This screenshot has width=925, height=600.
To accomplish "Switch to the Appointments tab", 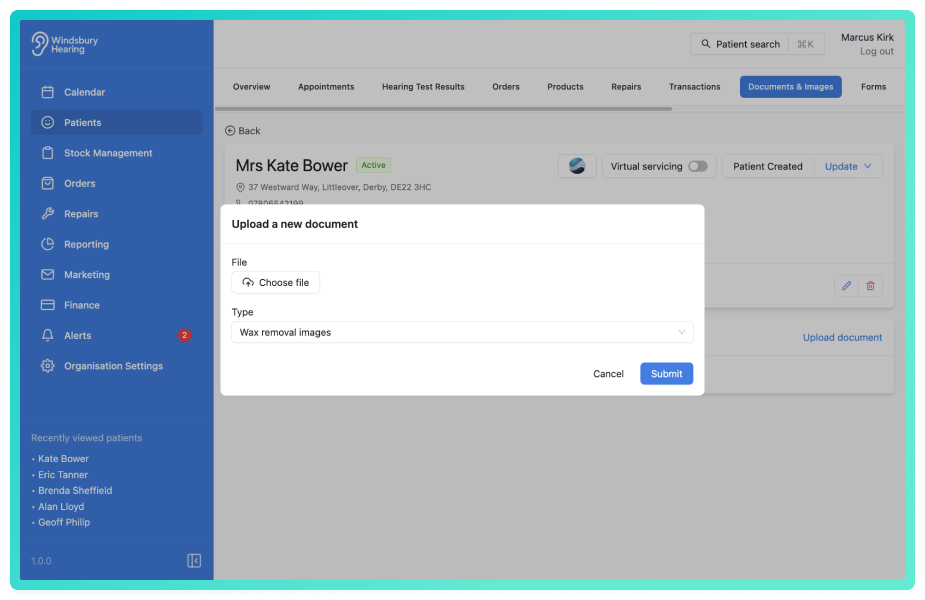I will 326,87.
